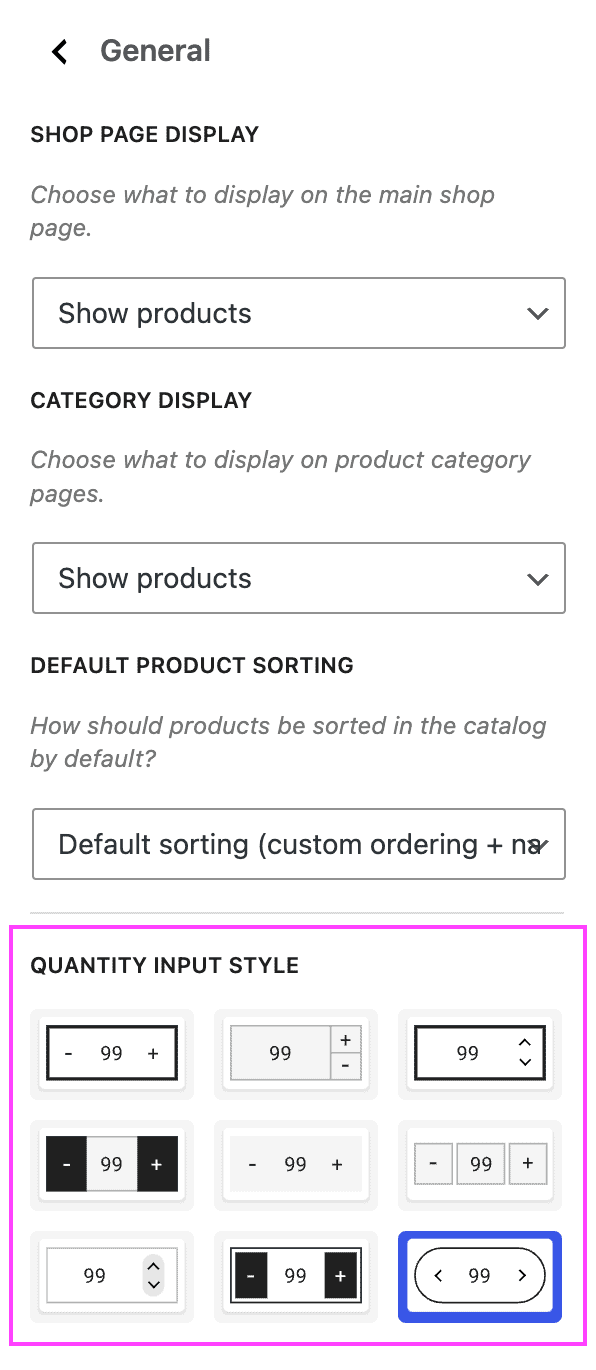
Task: Select the outlined minus/plus quantity style
Action: point(111,1052)
